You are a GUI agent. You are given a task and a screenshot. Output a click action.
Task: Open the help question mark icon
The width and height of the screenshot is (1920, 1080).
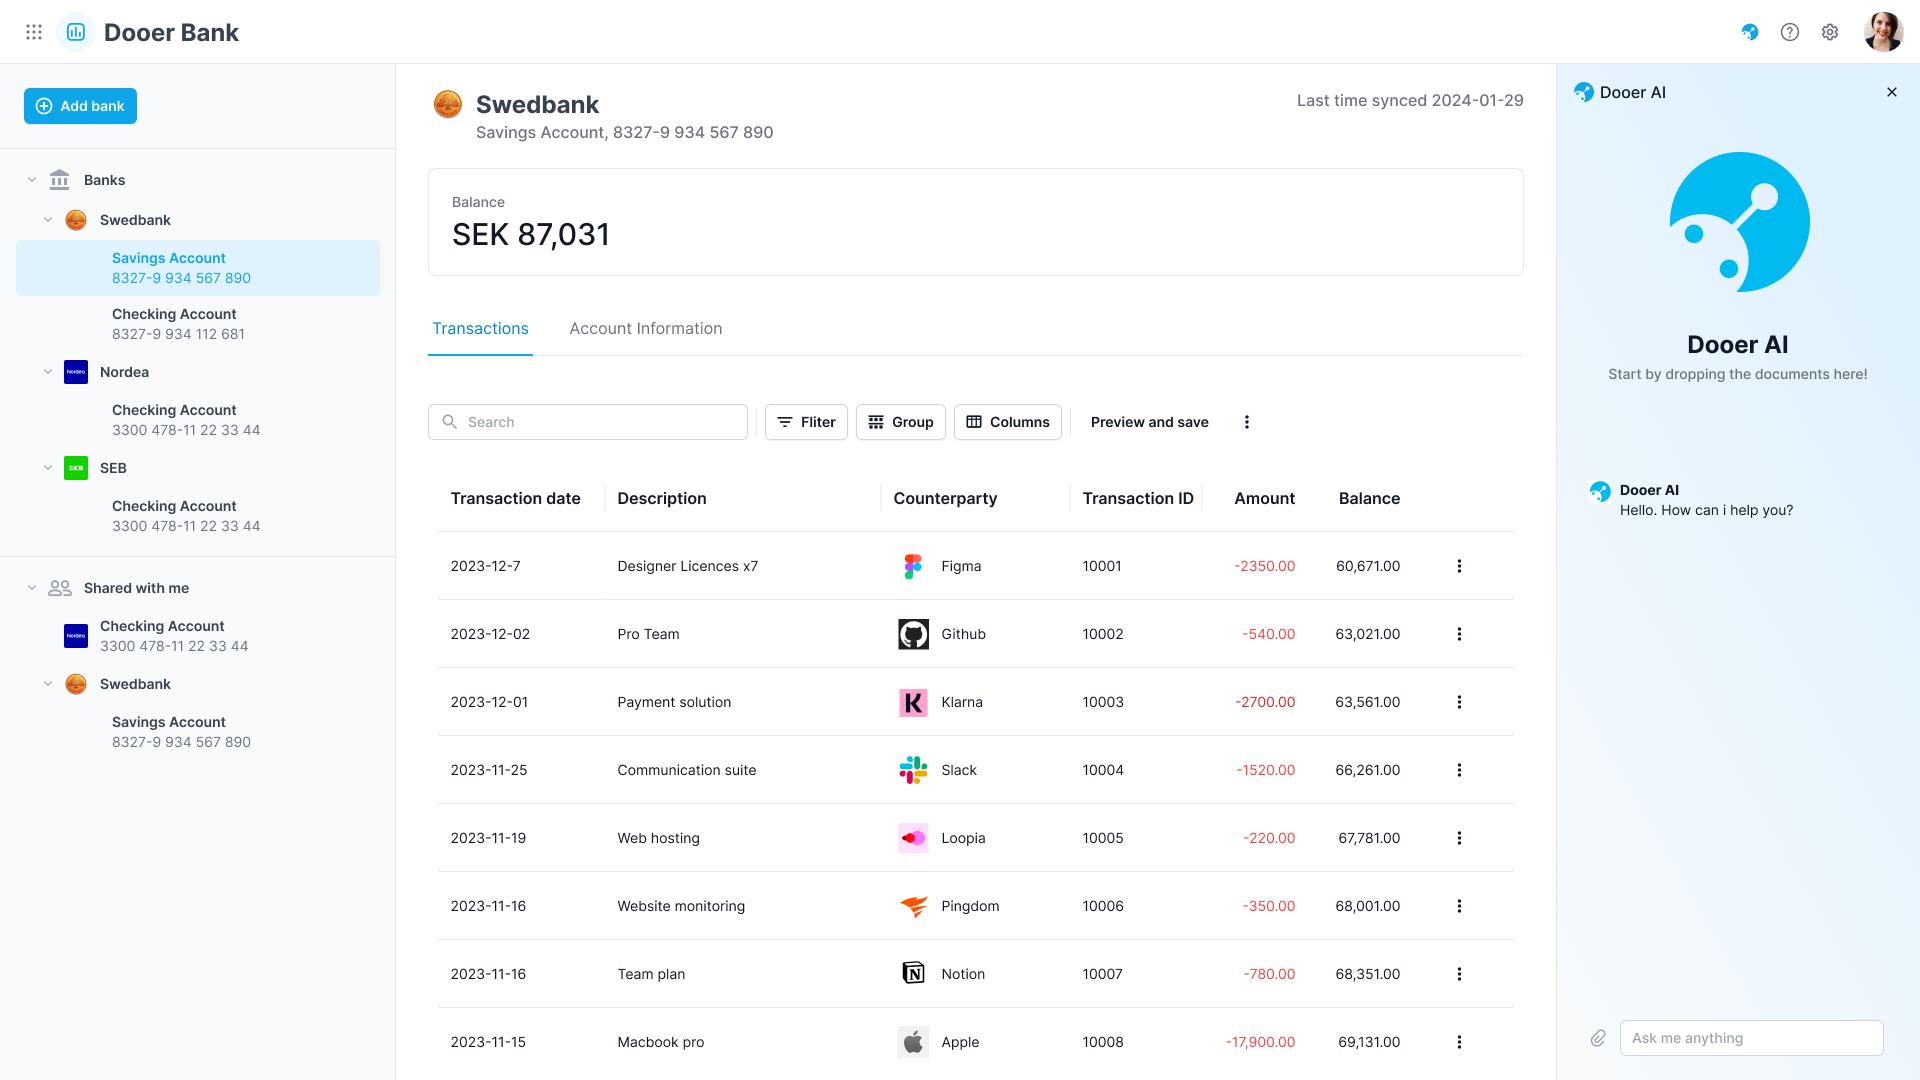pos(1789,32)
